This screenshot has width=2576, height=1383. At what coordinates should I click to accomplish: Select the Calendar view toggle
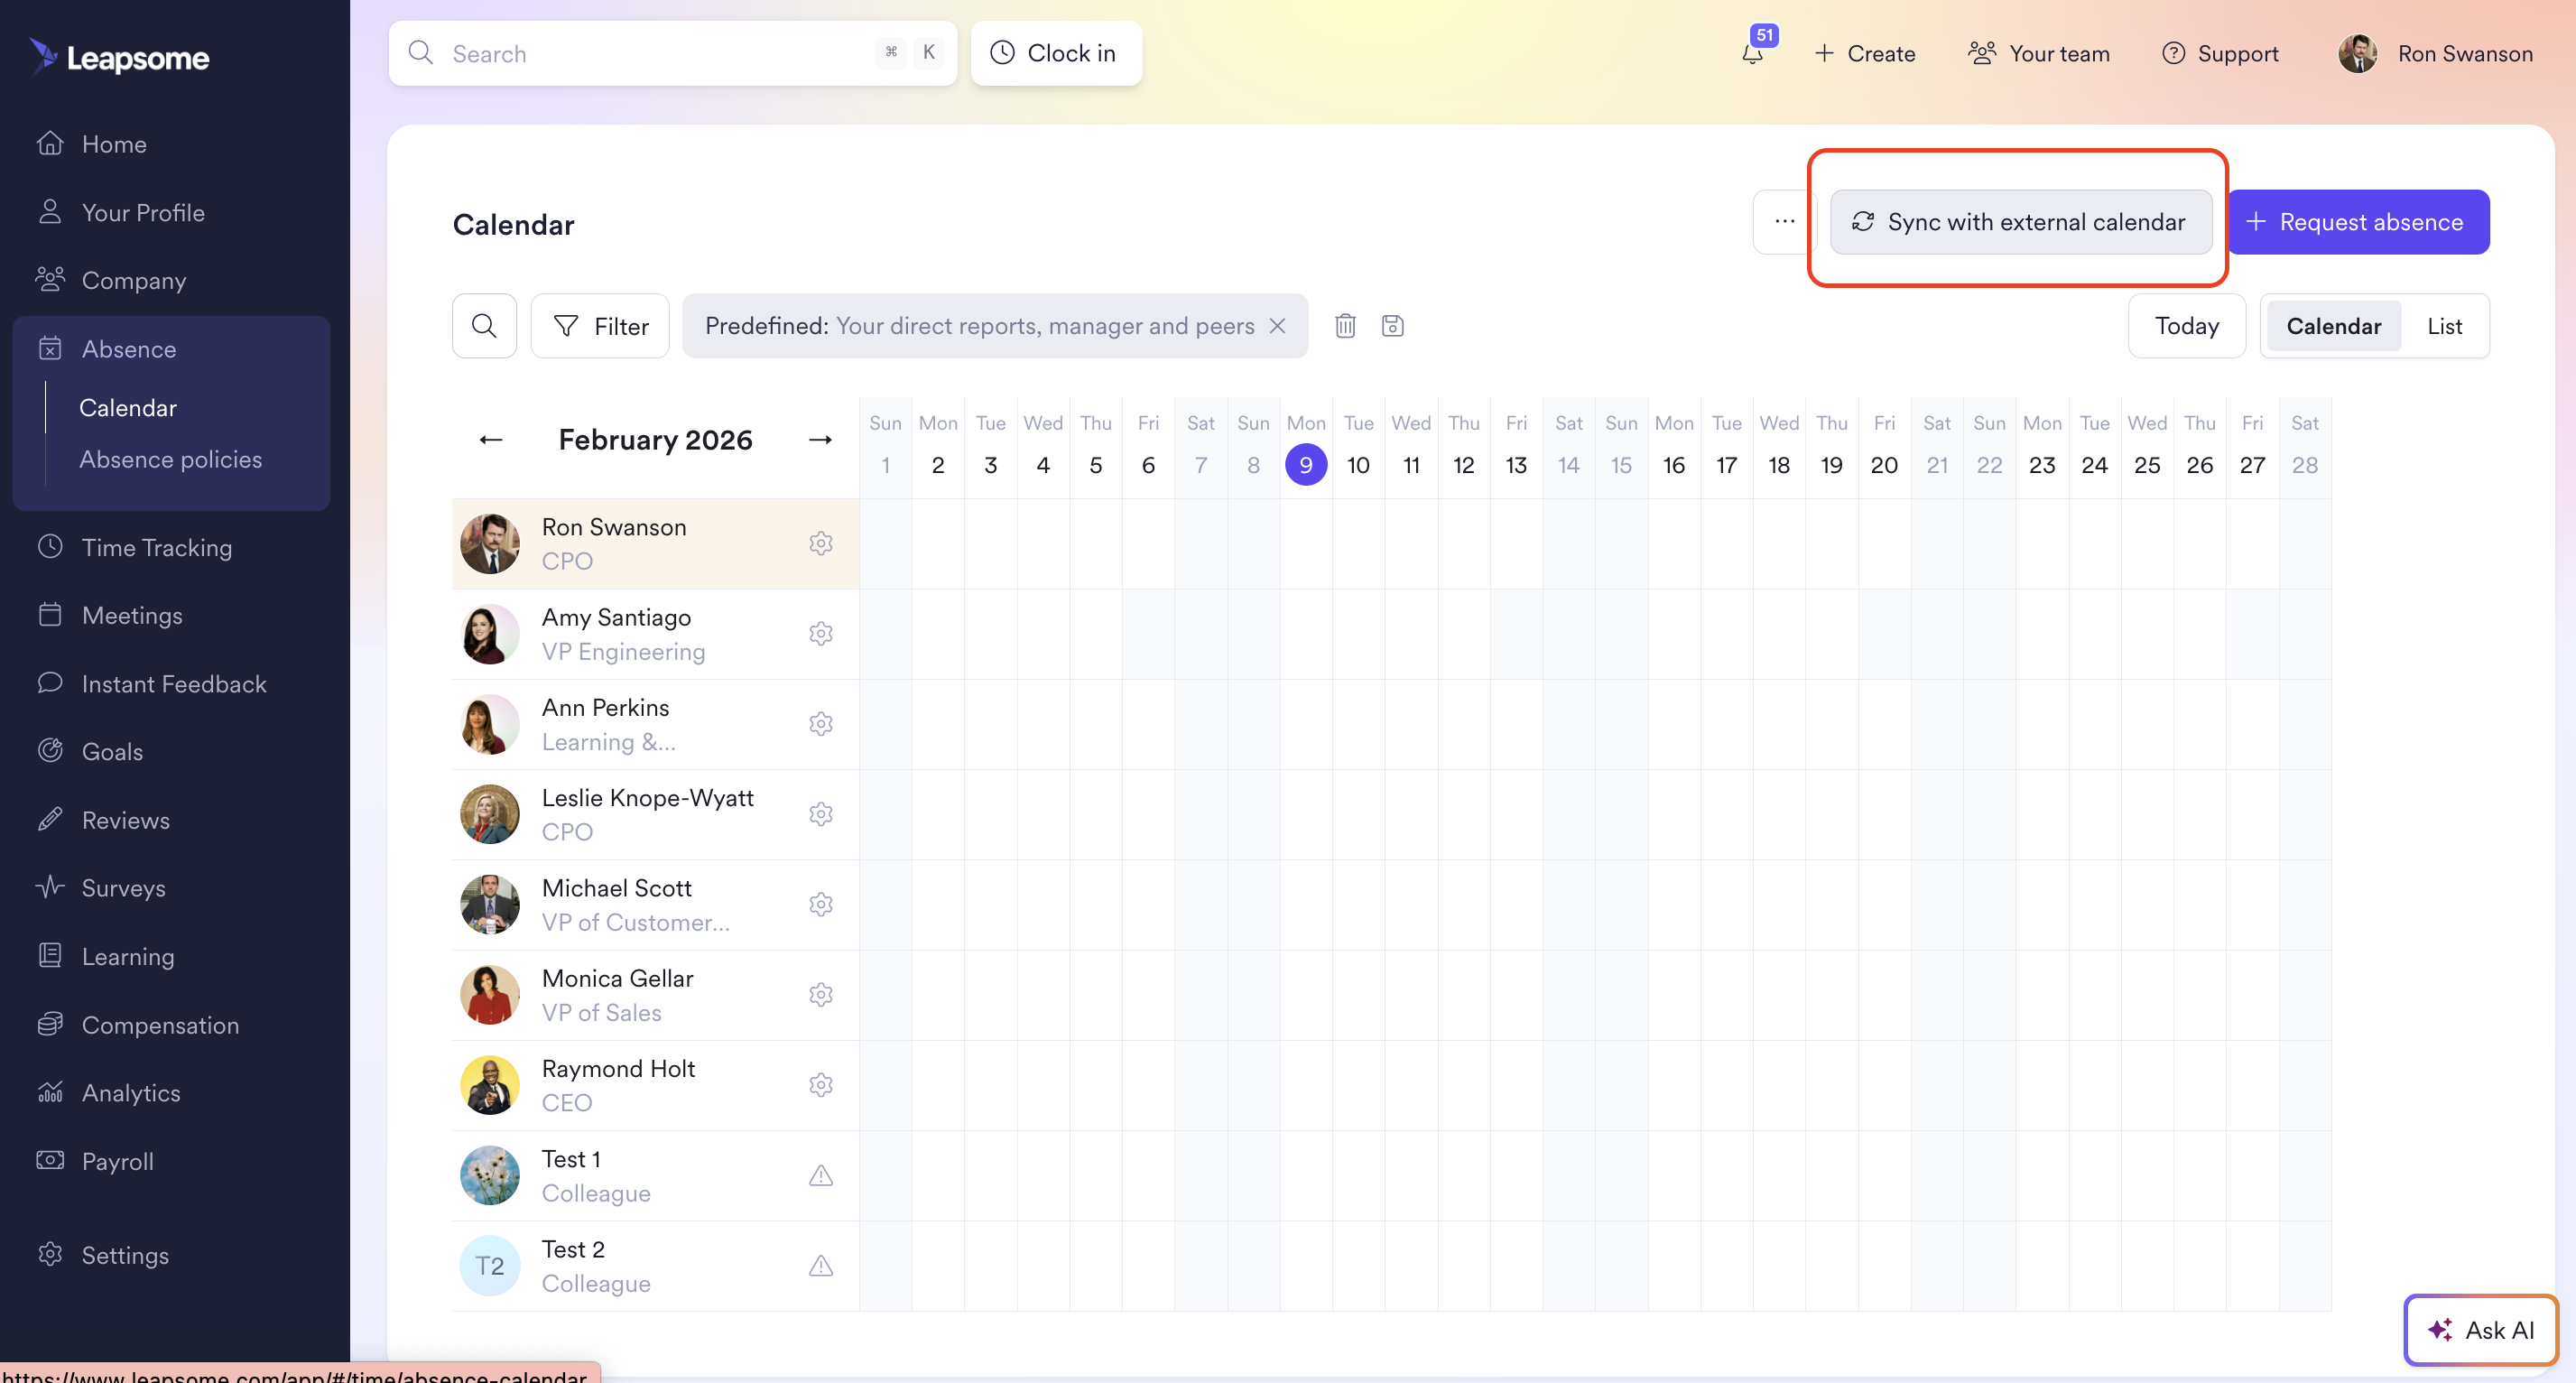pyautogui.click(x=2333, y=326)
